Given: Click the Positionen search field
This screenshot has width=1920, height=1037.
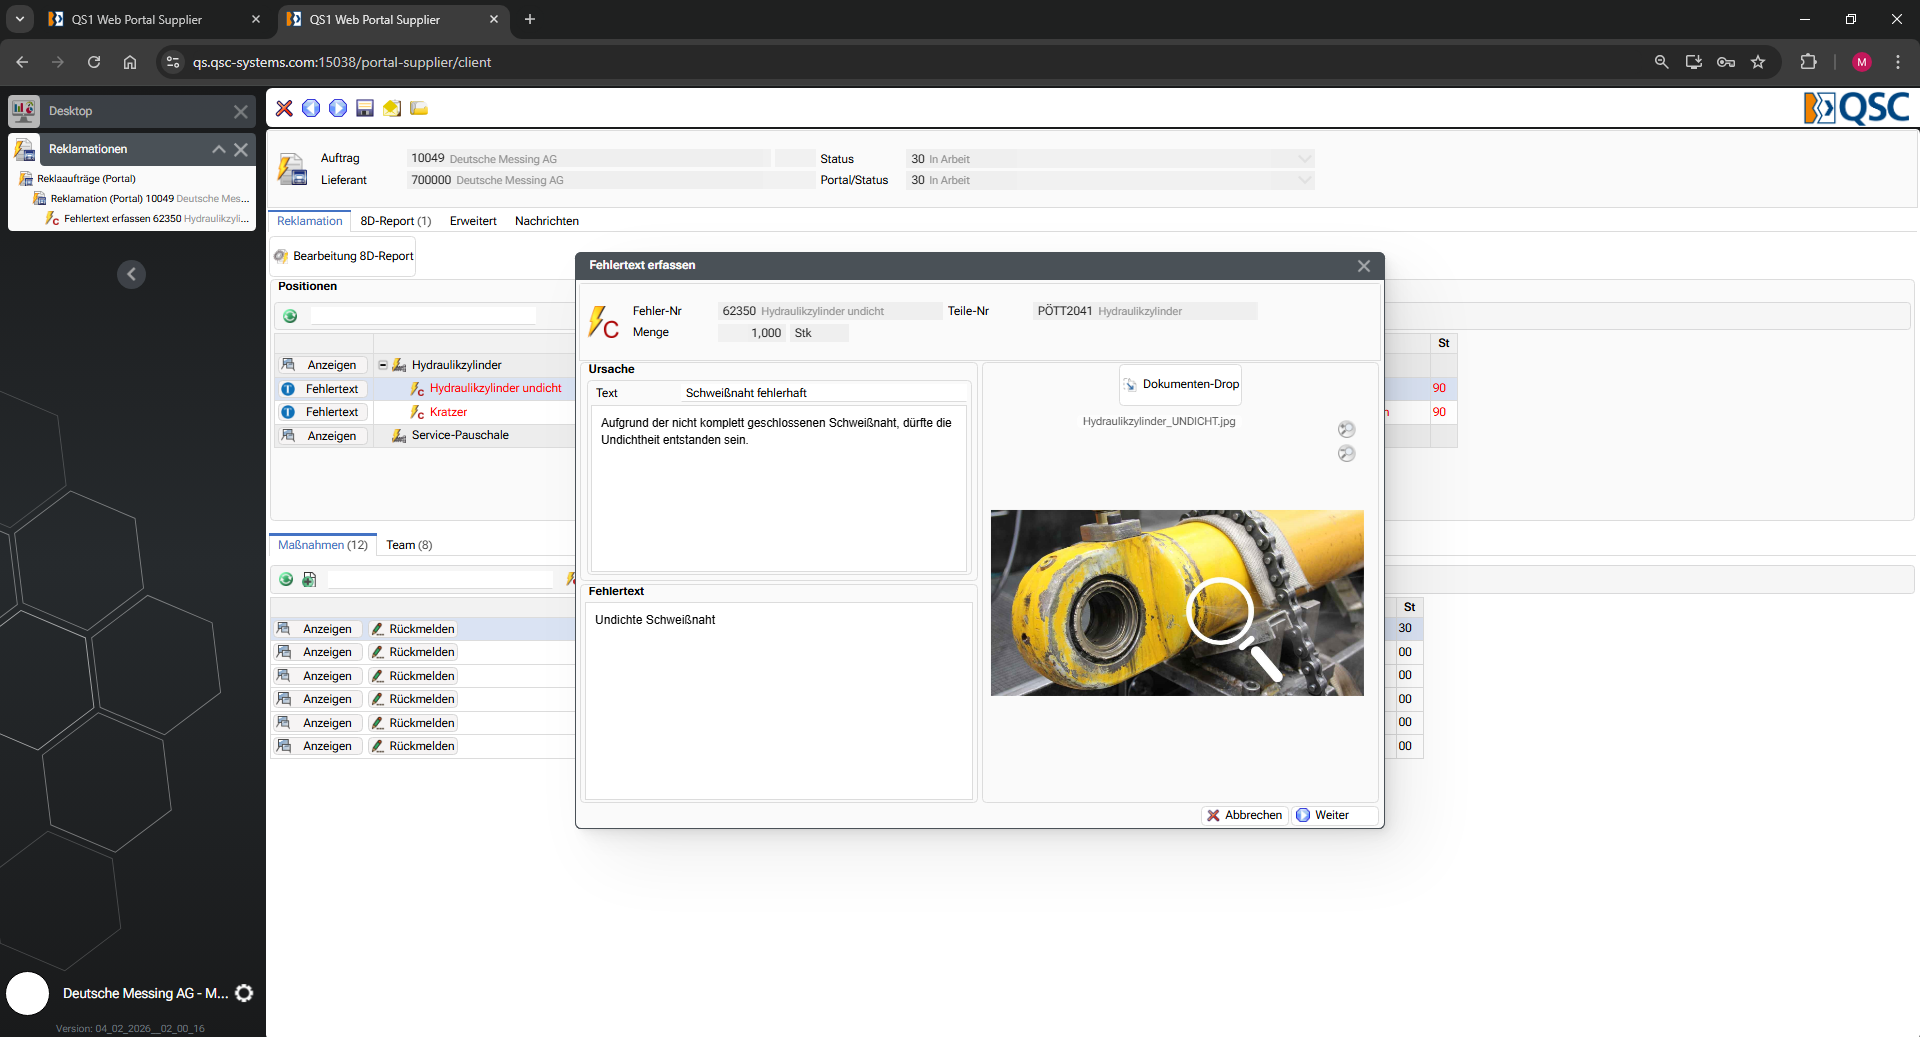Looking at the screenshot, I should (423, 316).
